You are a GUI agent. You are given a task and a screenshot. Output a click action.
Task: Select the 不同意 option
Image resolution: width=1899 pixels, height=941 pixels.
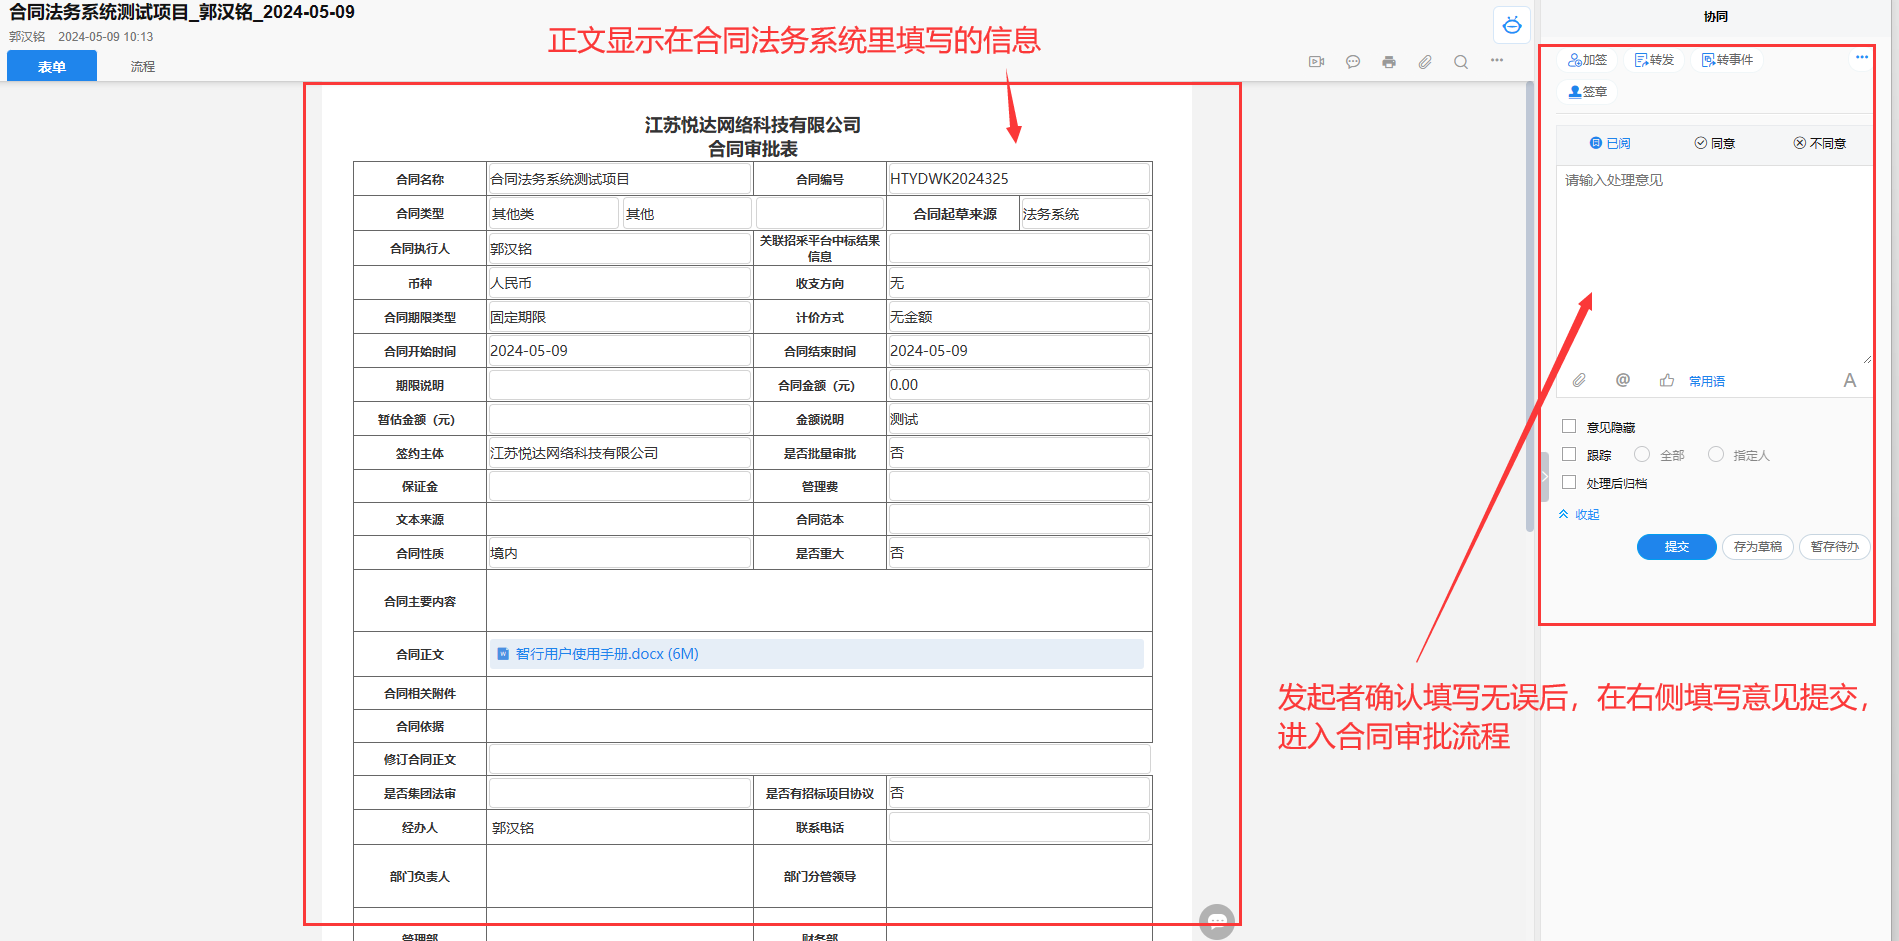click(x=1819, y=143)
